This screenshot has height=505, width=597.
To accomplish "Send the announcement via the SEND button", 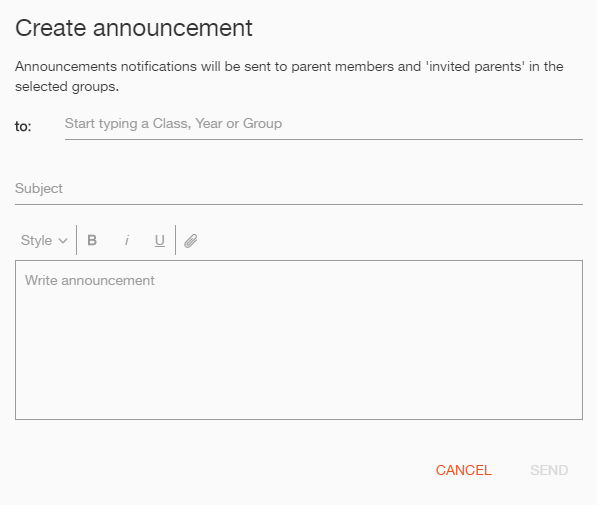I will [549, 470].
